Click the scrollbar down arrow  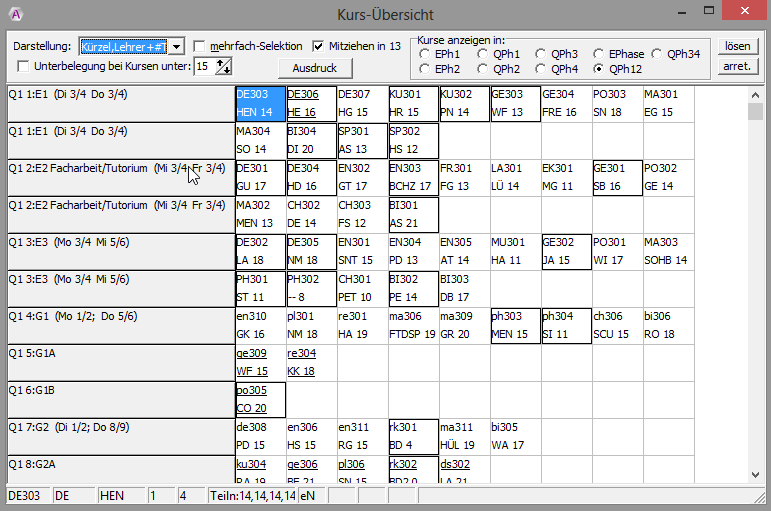pyautogui.click(x=755, y=475)
